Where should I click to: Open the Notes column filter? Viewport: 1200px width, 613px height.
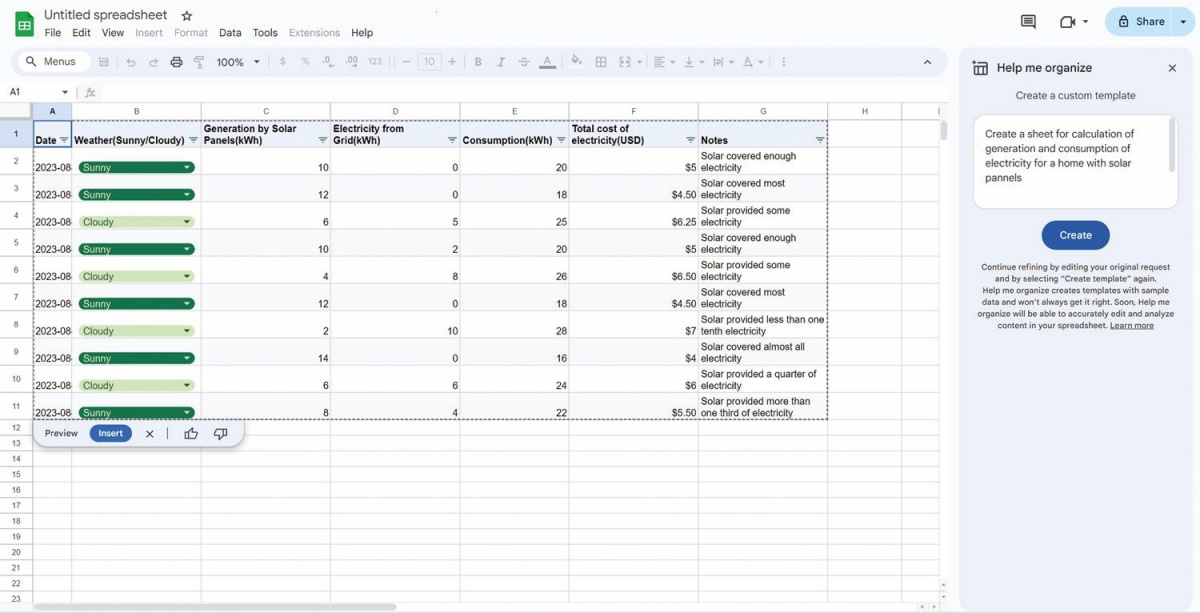[x=820, y=140]
